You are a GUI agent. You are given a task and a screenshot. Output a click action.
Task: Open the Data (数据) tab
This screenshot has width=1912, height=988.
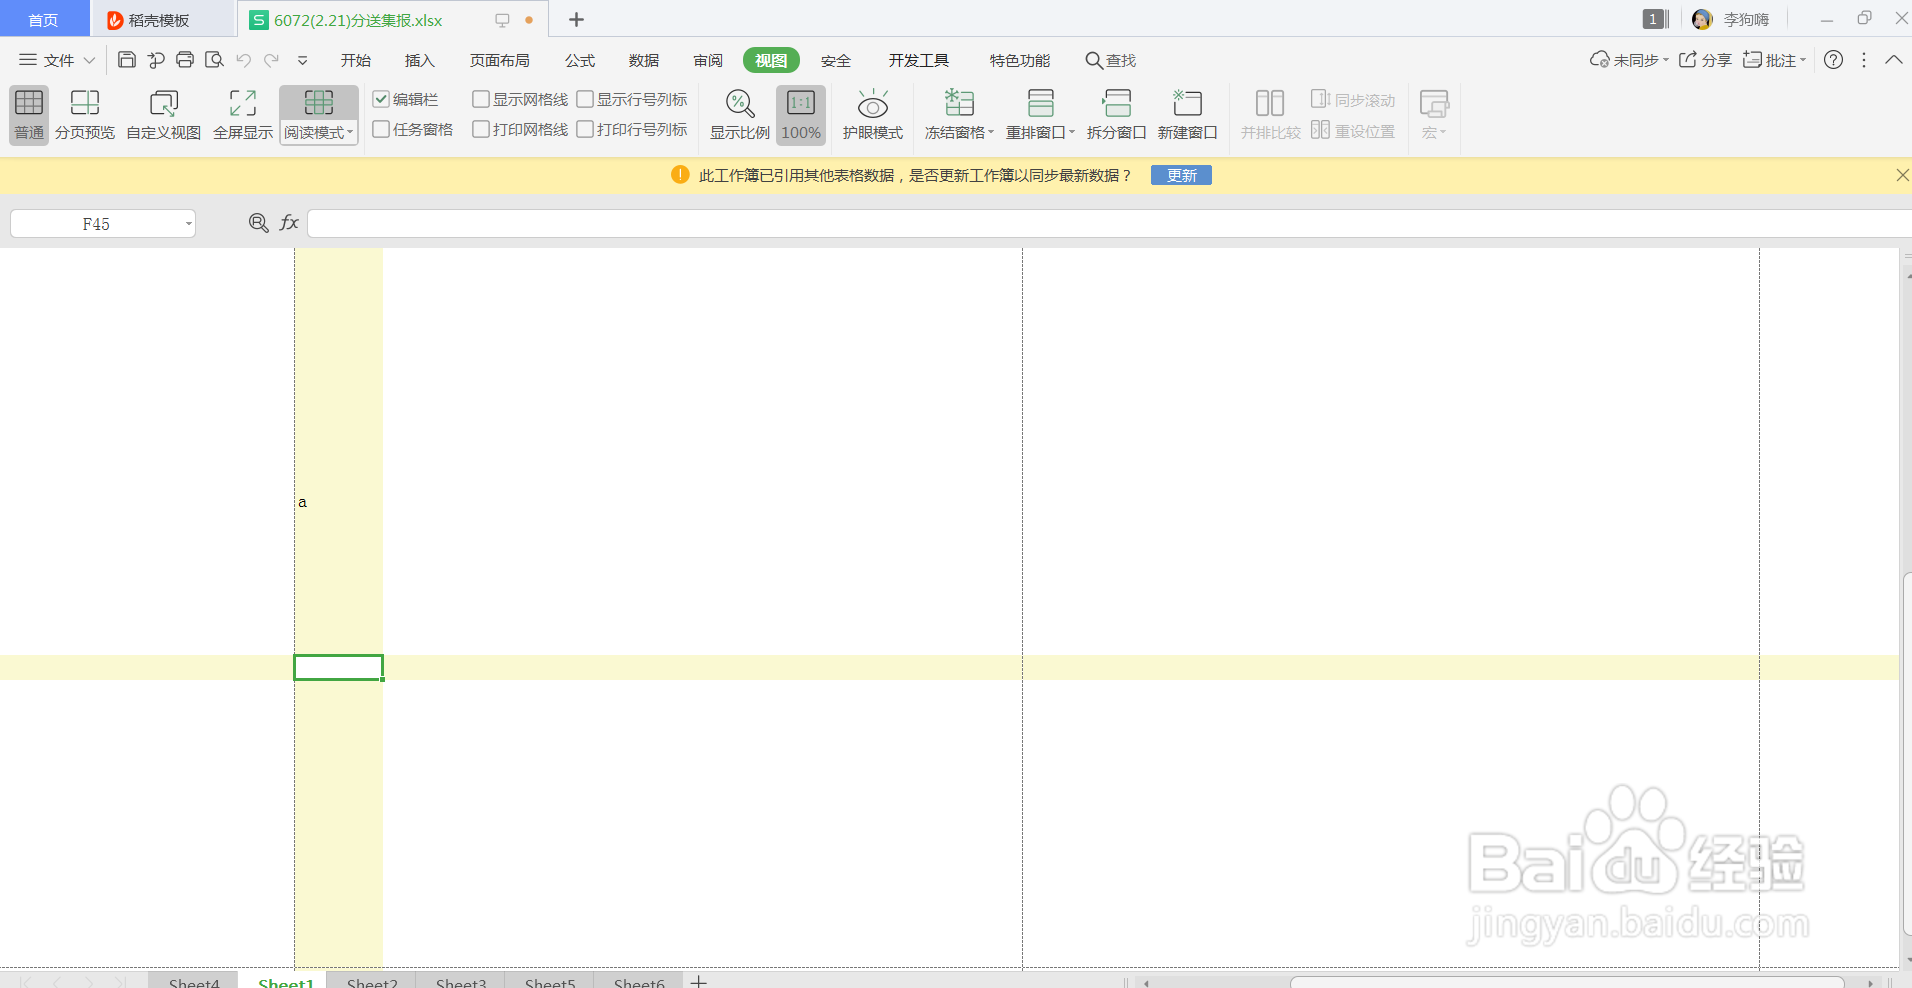coord(644,60)
